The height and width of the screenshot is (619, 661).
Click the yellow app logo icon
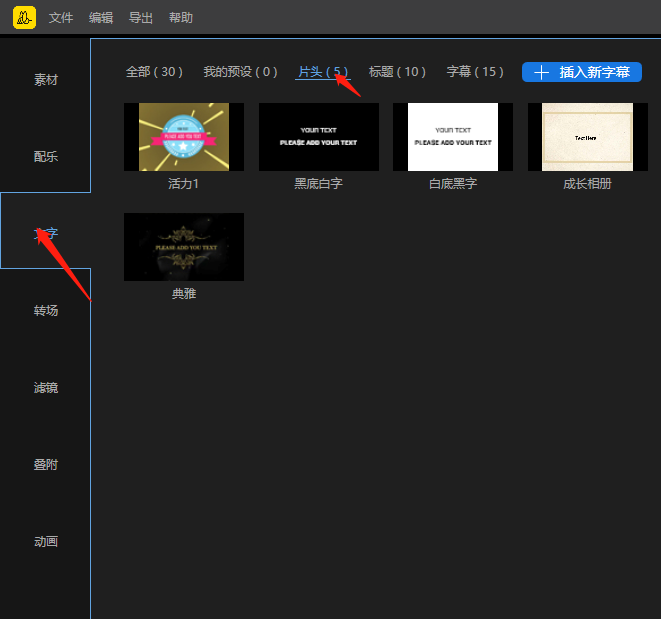24,17
